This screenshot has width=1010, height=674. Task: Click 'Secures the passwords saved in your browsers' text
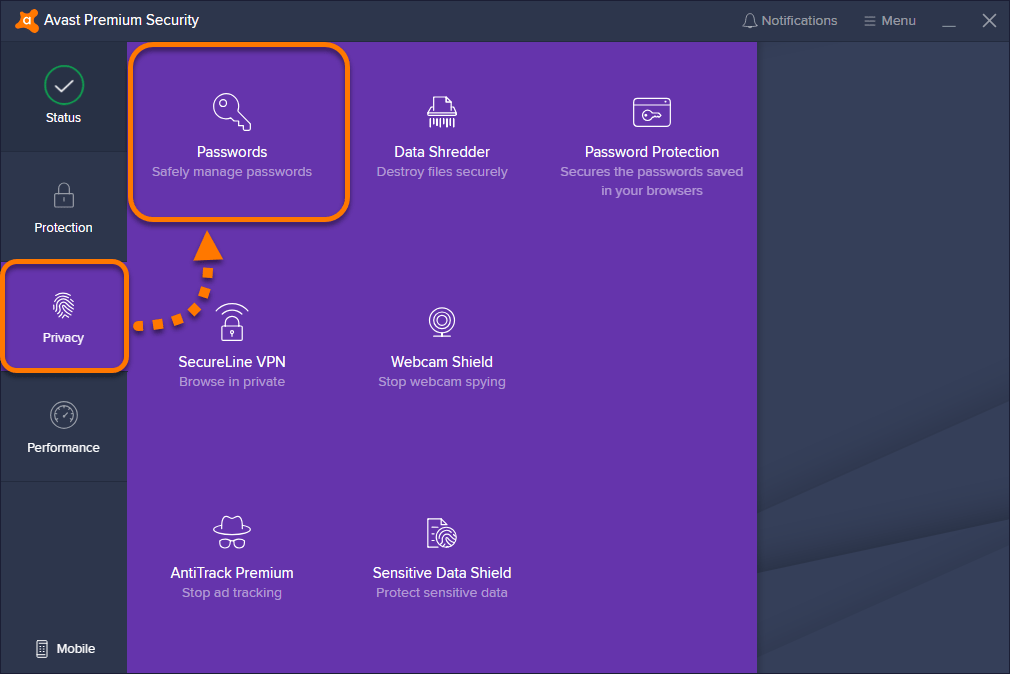pyautogui.click(x=652, y=181)
